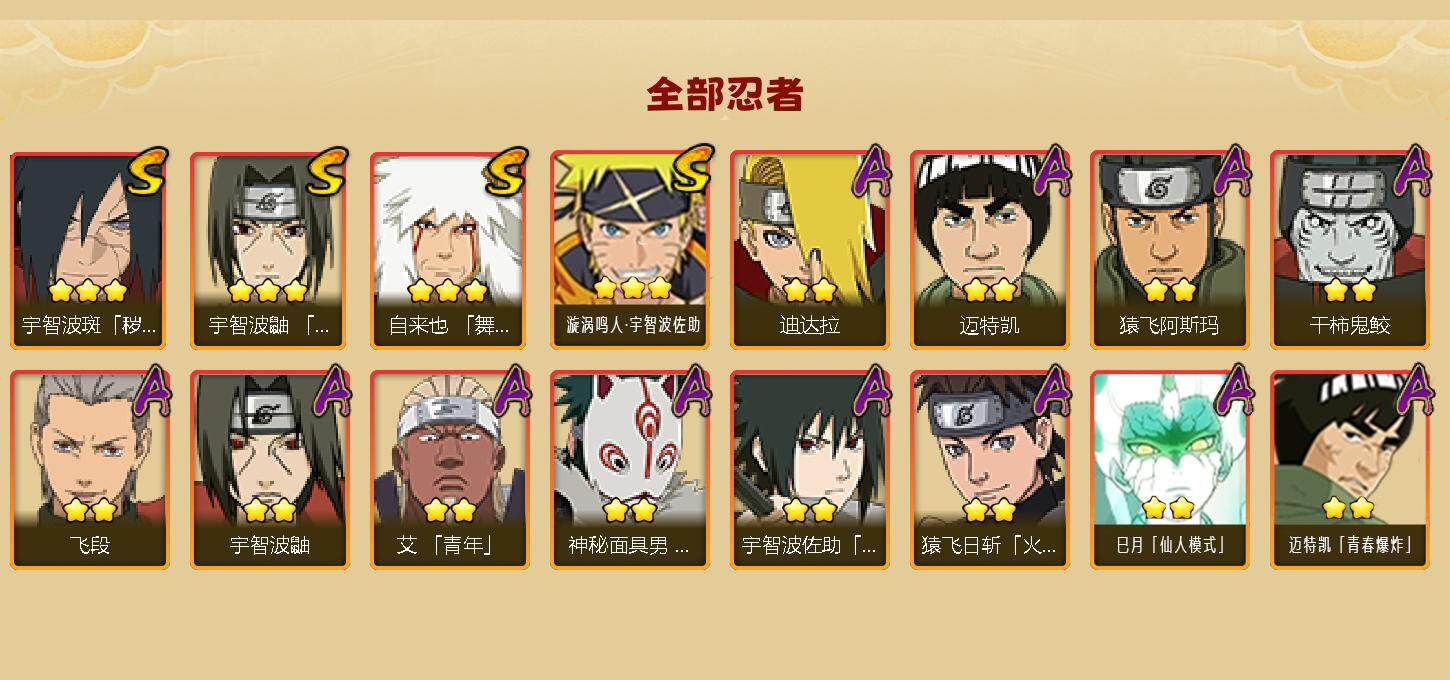Open the 迈特凯 character card

tap(990, 250)
